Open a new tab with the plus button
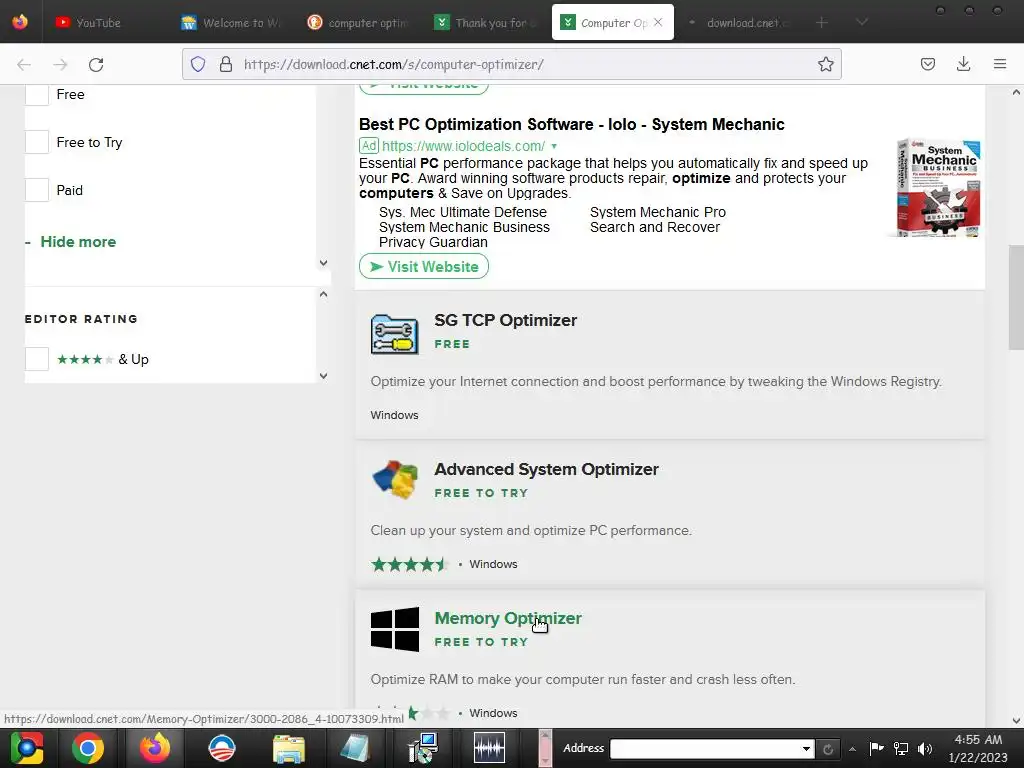Viewport: 1024px width, 768px height. pyautogui.click(x=822, y=22)
